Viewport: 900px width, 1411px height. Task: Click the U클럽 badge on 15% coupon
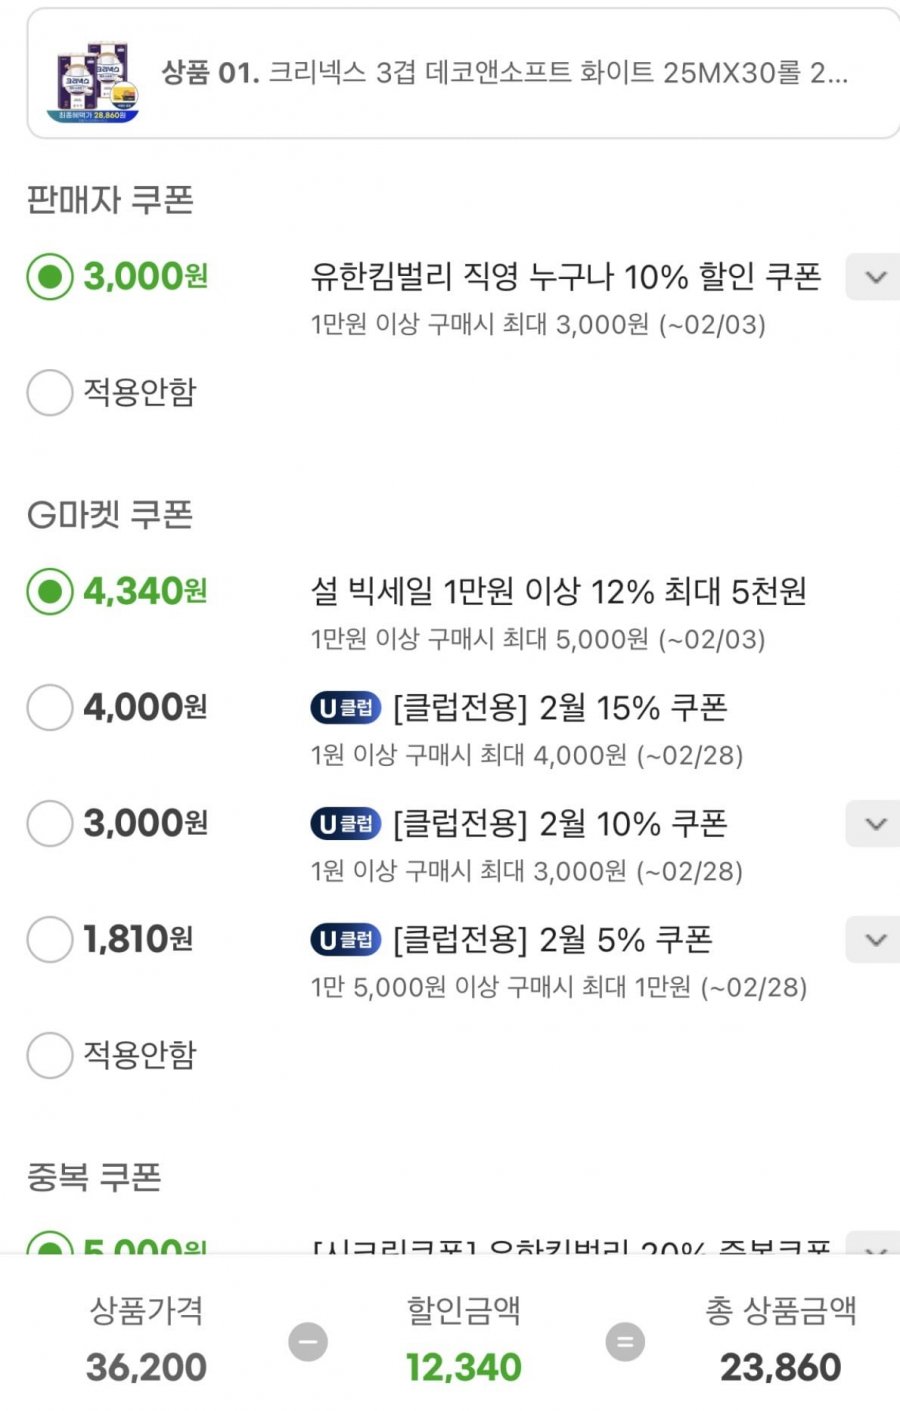pos(345,708)
